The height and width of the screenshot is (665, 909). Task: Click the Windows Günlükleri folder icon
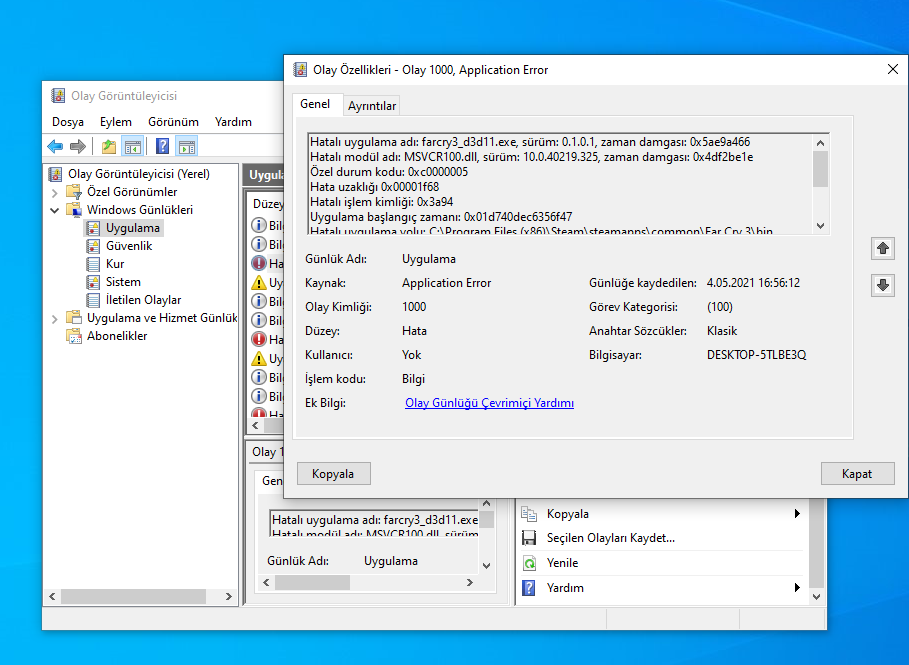coord(74,210)
